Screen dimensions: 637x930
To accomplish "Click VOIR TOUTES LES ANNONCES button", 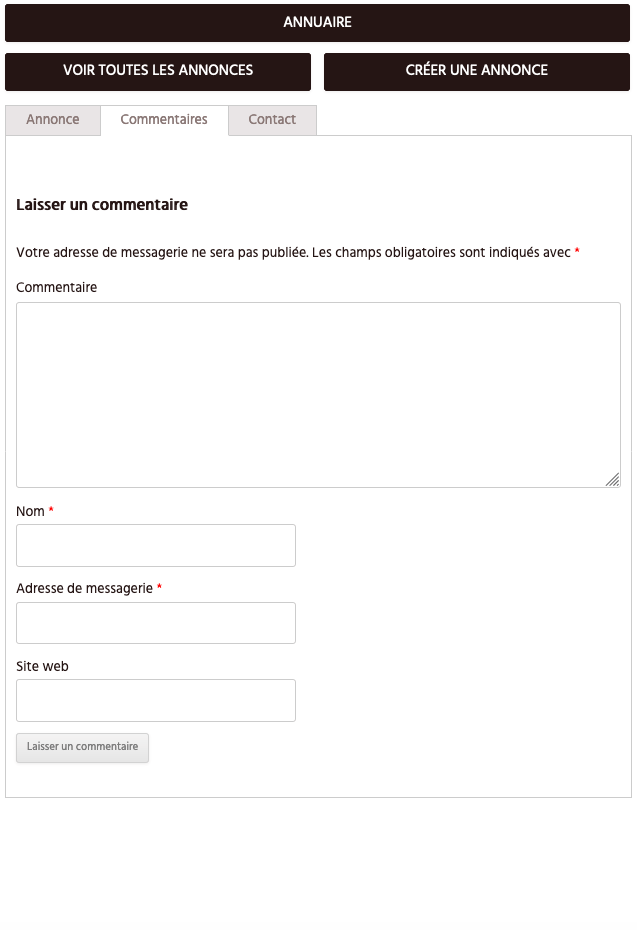I will click(158, 71).
